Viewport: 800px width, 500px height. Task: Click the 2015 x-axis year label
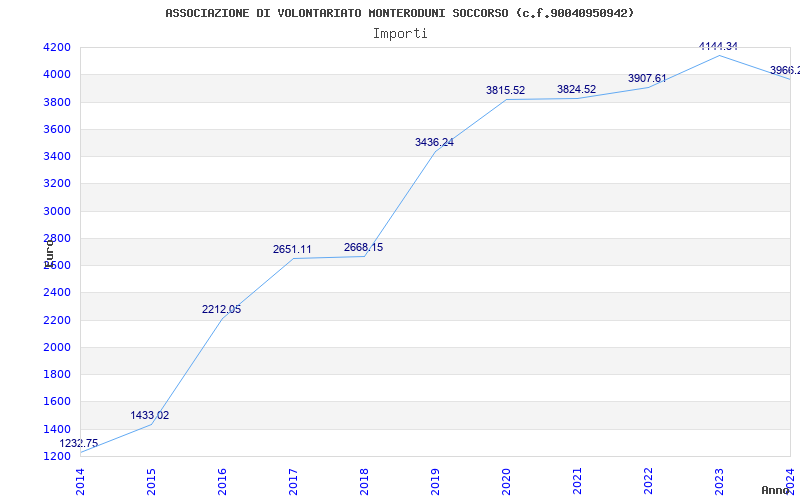pos(152,482)
